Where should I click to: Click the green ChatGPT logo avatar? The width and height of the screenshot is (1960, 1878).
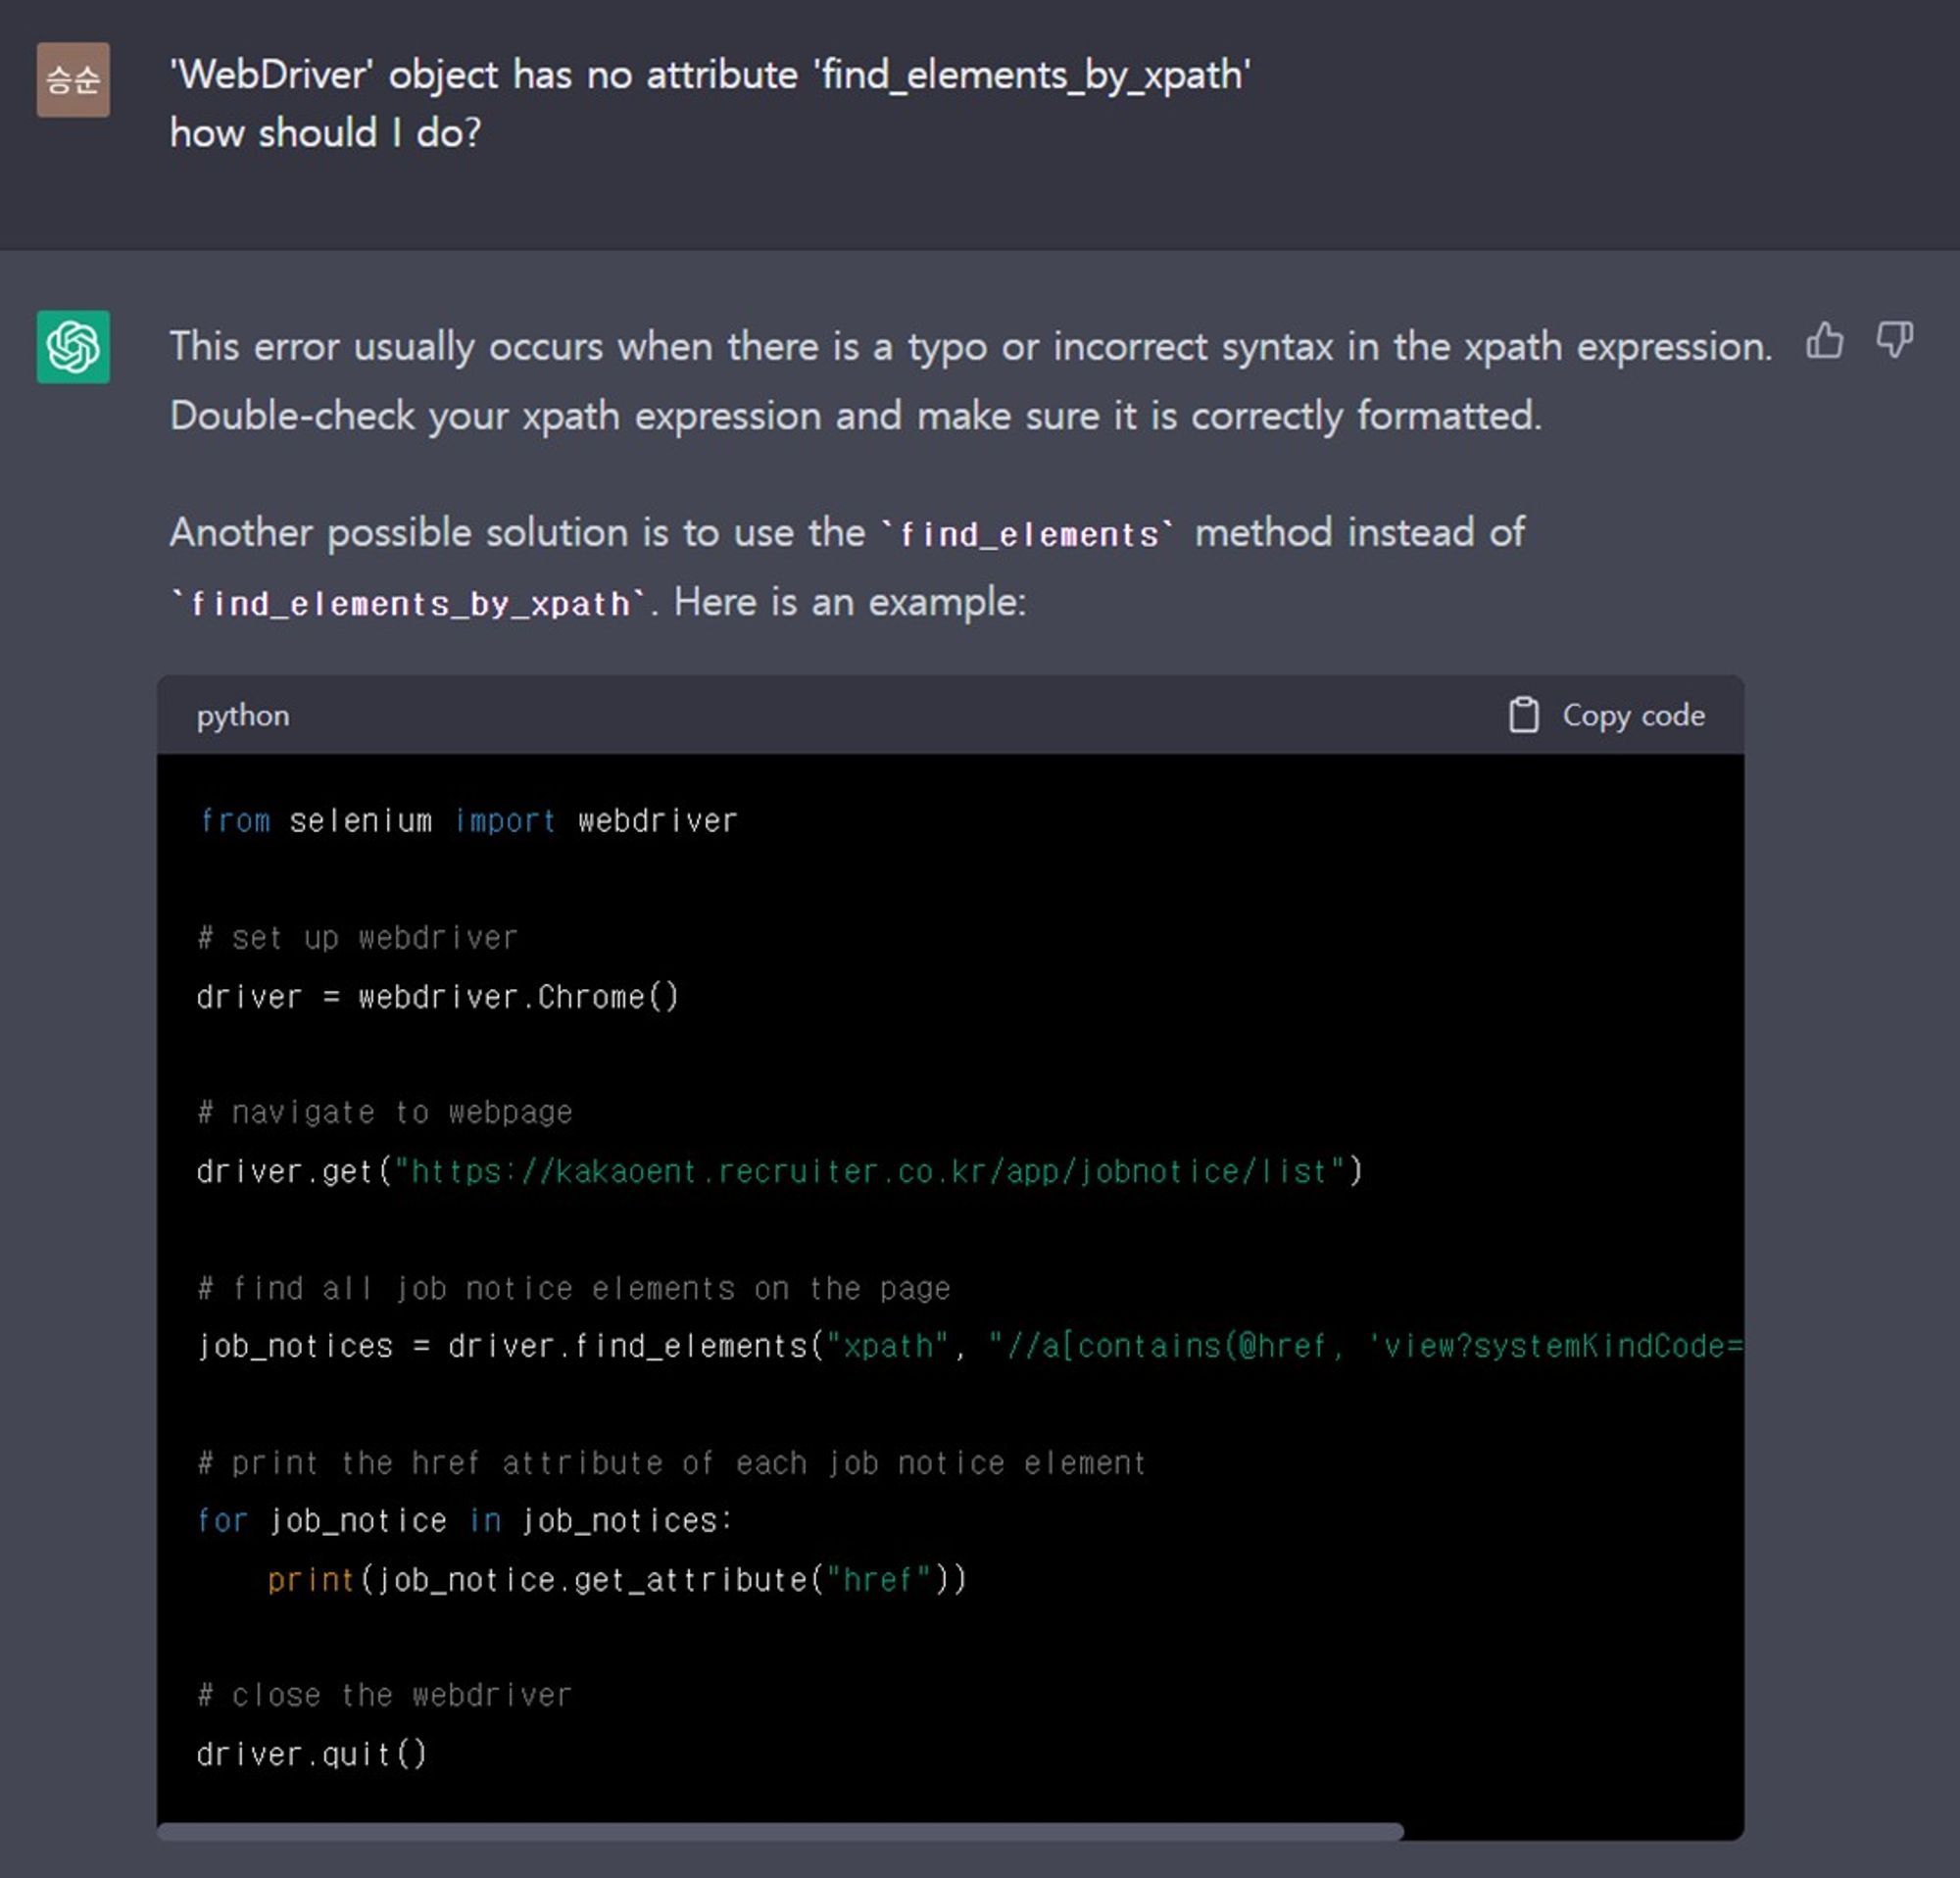coord(73,347)
